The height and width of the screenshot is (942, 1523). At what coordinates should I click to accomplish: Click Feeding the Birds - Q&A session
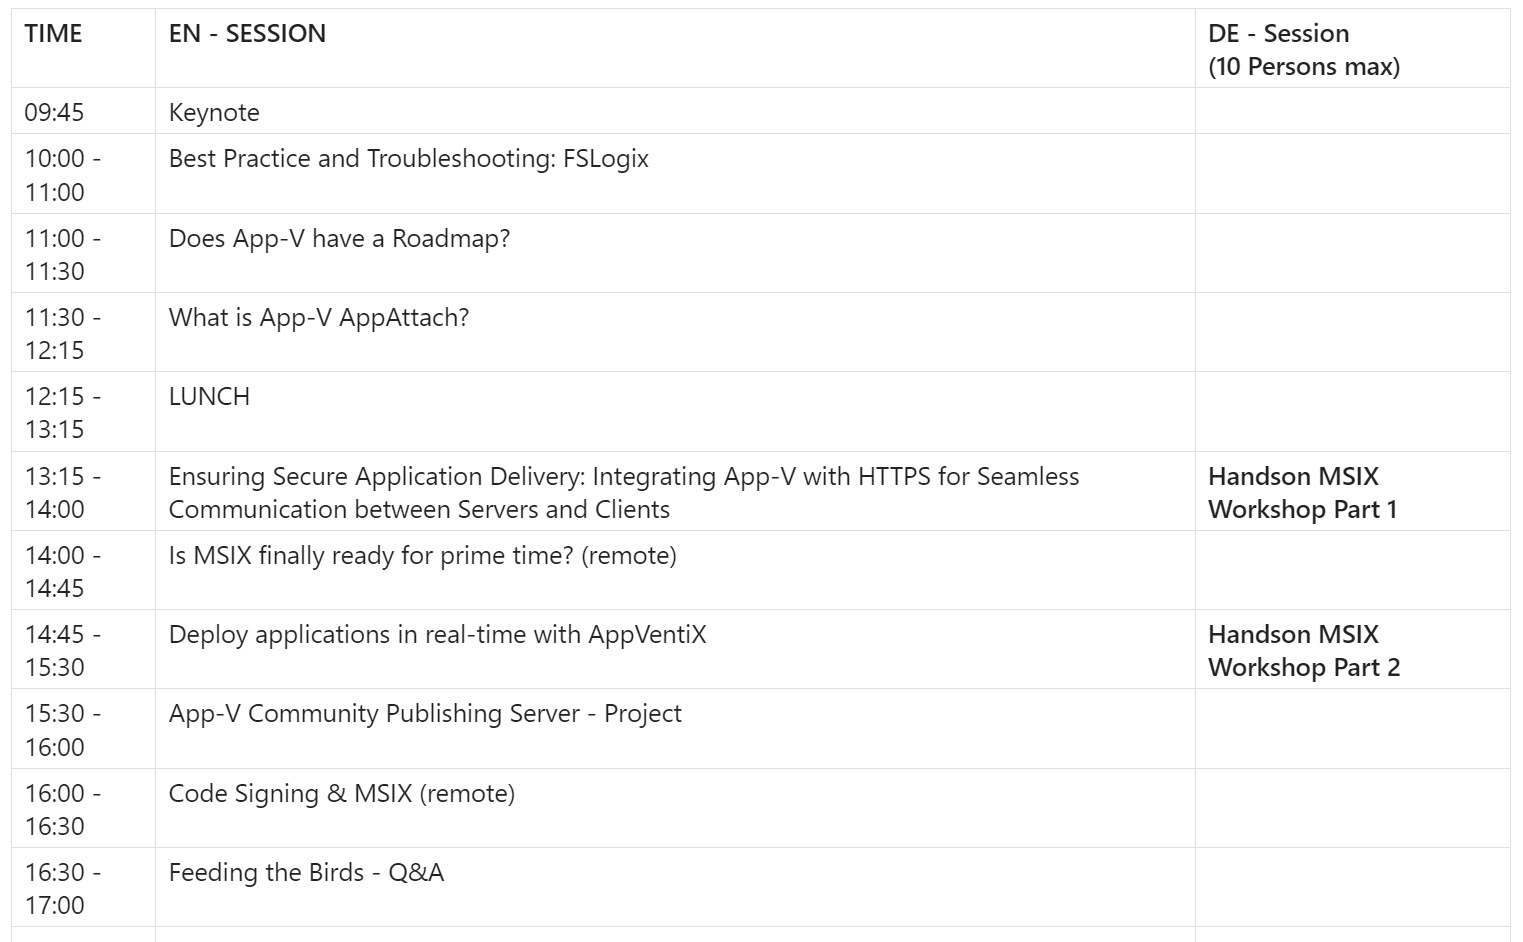point(306,873)
